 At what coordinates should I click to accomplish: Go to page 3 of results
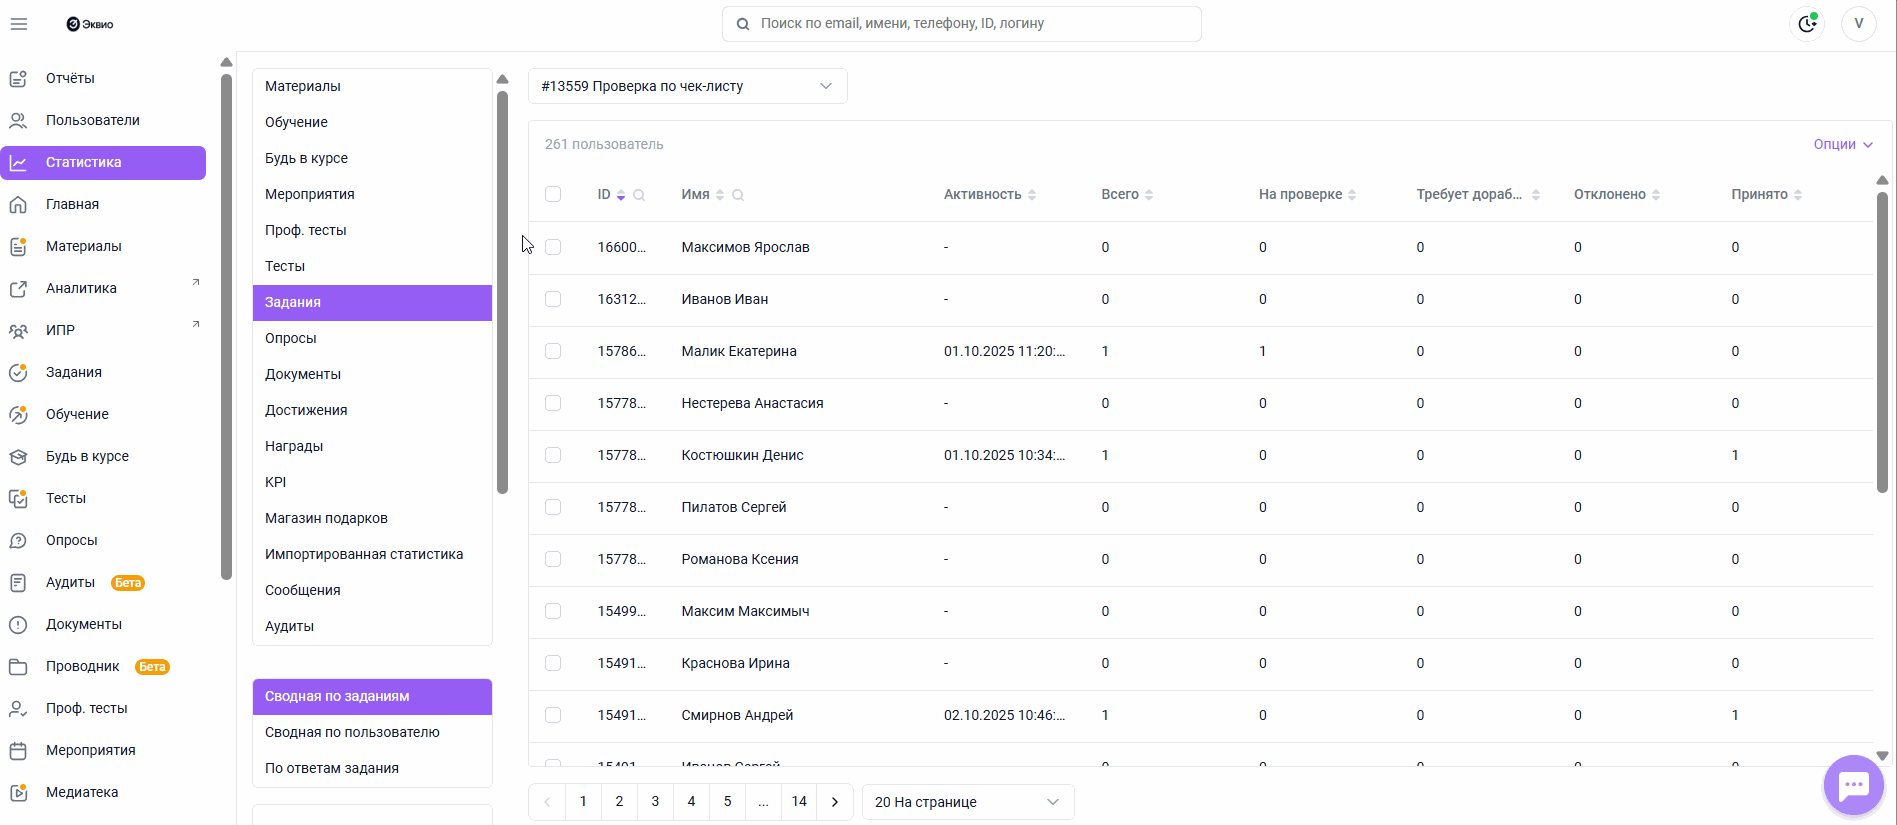click(x=655, y=802)
